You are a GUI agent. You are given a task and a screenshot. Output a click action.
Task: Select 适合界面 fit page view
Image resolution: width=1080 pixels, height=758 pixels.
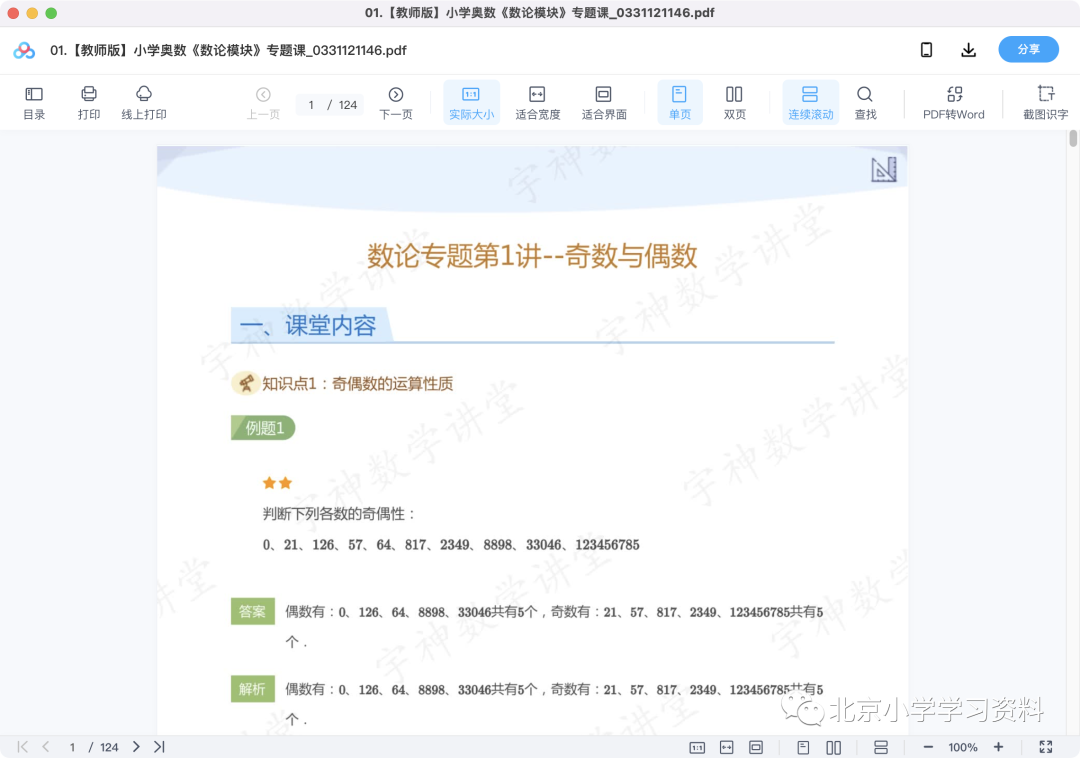(x=604, y=103)
